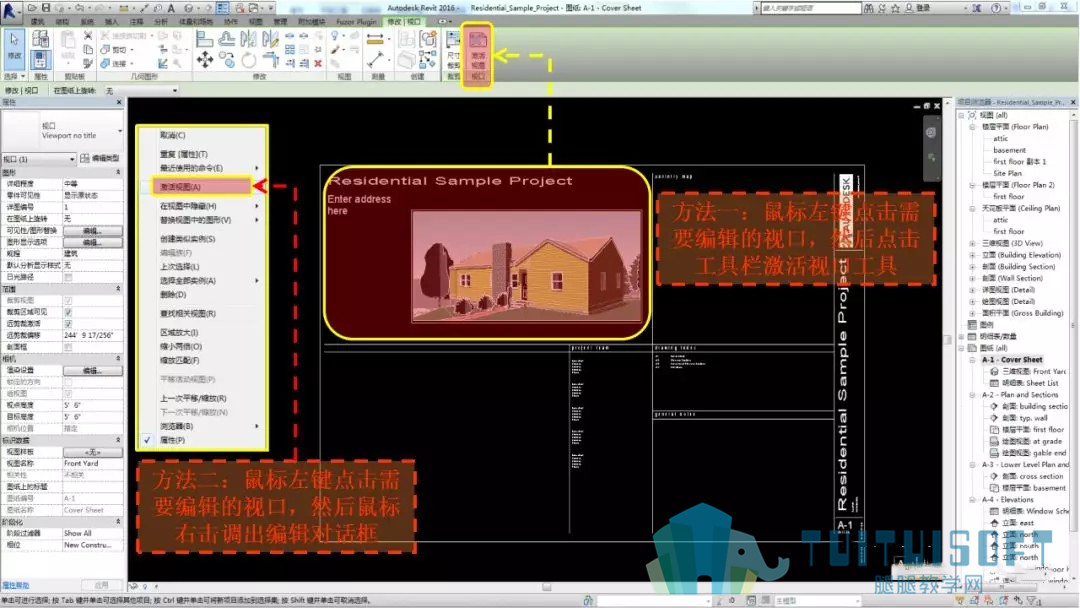1080x608 pixels.
Task: Click the Save icon in quick access toolbar
Action: click(x=46, y=8)
